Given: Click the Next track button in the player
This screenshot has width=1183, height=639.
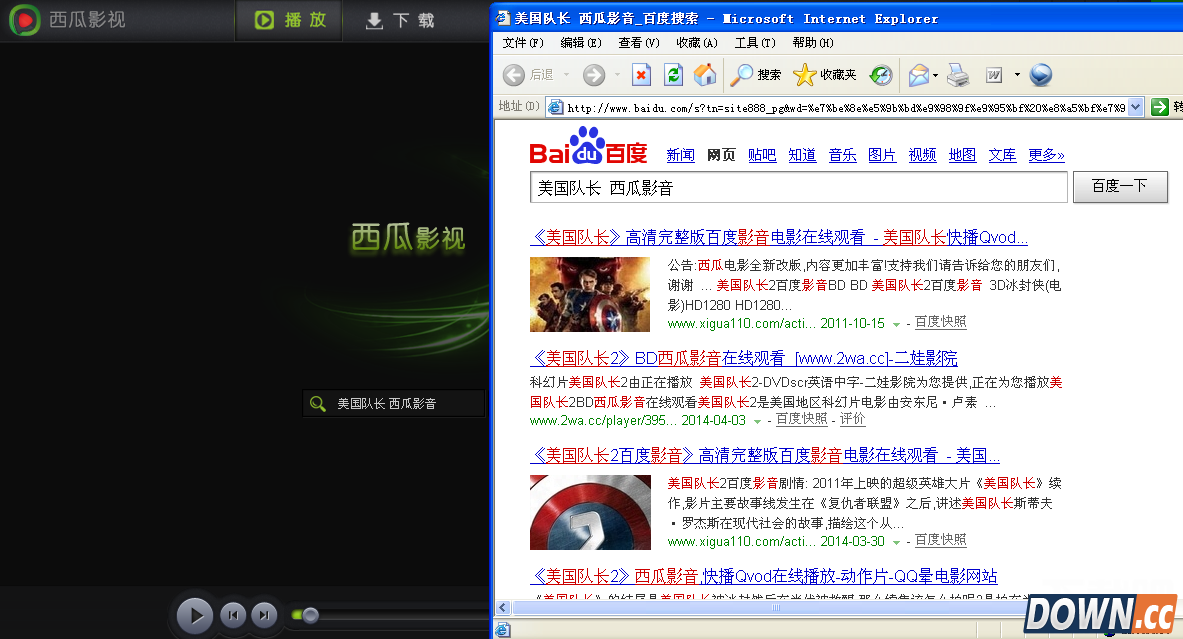Looking at the screenshot, I should [x=263, y=614].
